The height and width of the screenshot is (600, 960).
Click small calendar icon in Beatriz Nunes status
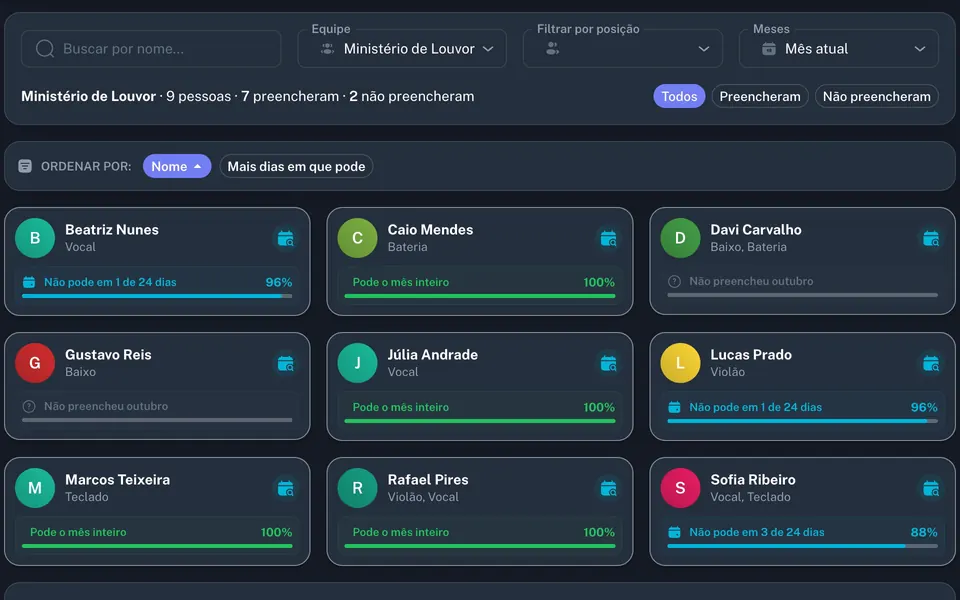click(x=29, y=282)
